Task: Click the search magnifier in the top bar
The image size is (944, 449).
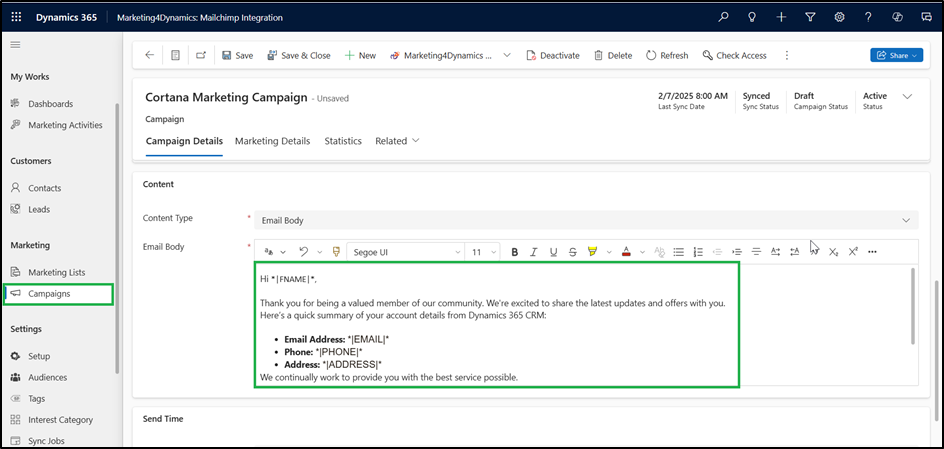Action: [723, 17]
